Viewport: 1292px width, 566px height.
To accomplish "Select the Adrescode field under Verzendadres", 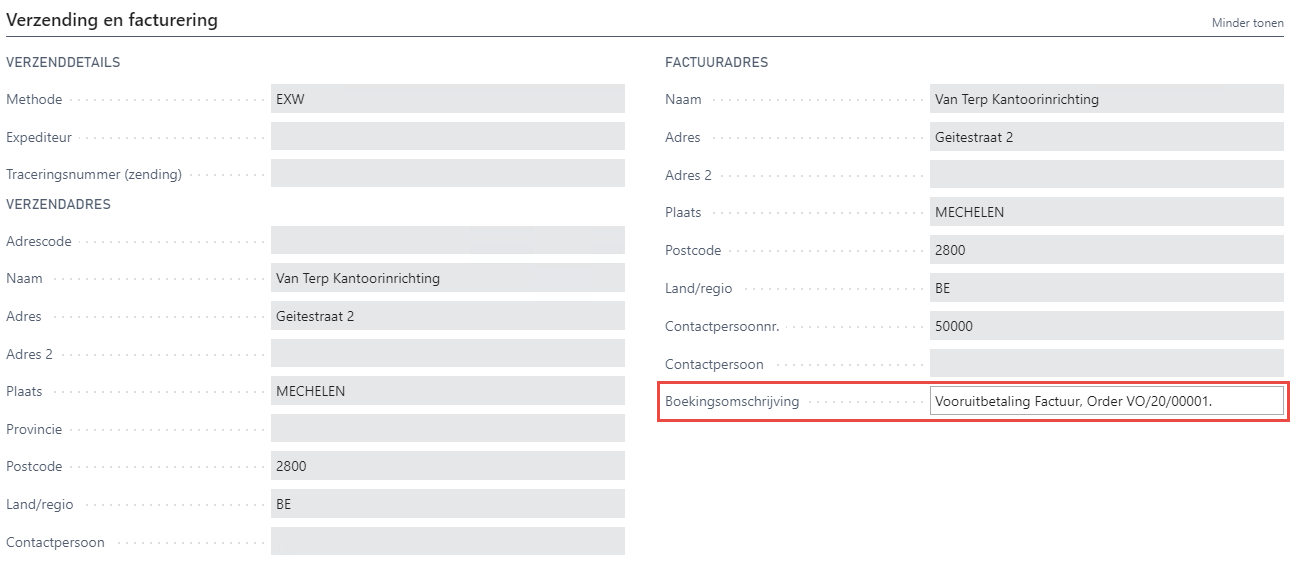I will [447, 241].
